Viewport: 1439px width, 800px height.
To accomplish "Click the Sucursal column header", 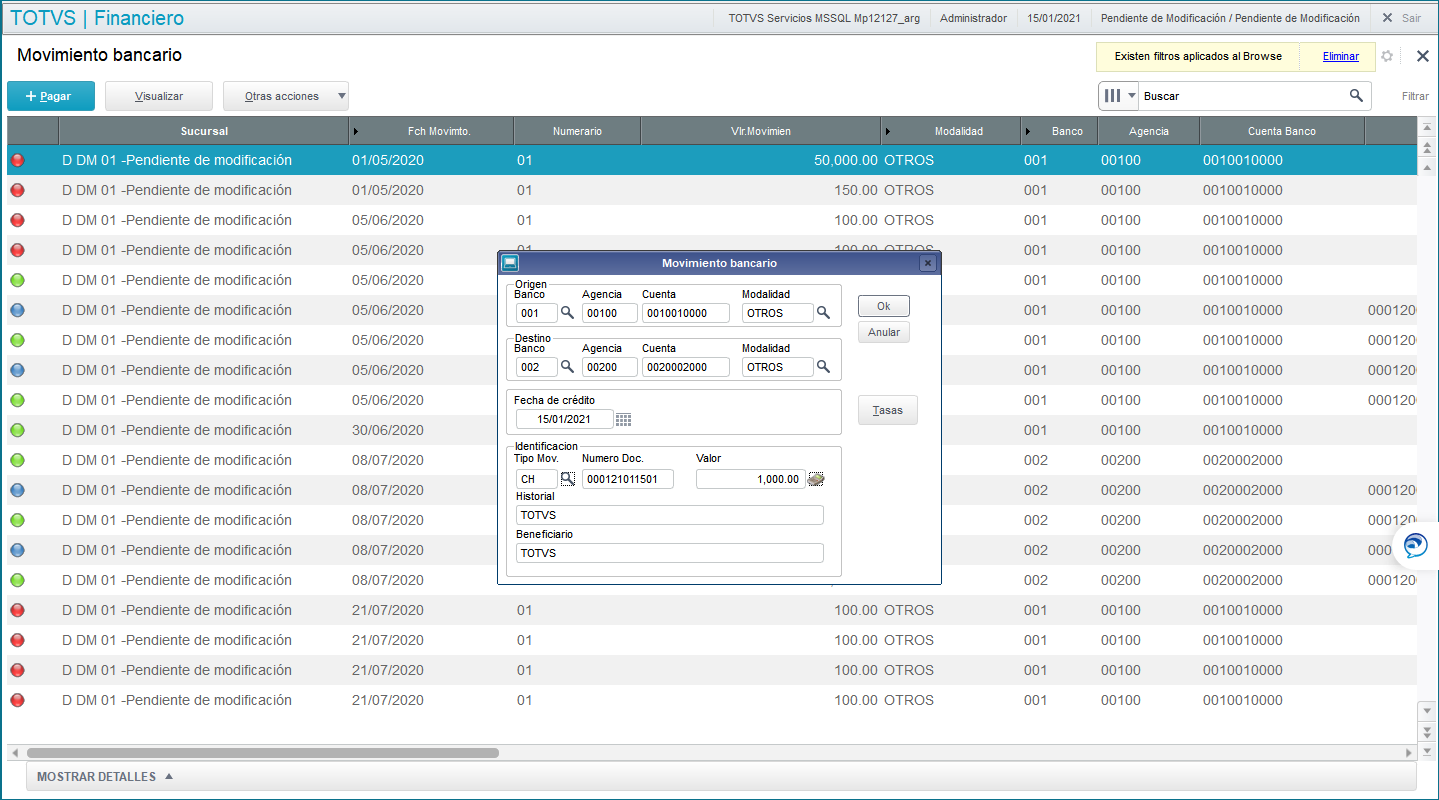I will pos(204,131).
